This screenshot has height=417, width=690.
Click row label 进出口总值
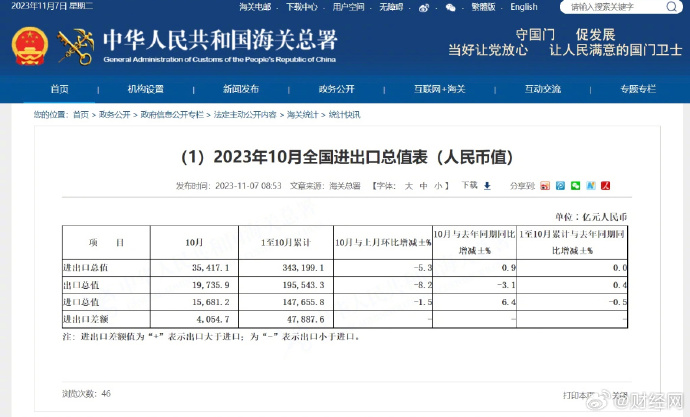point(86,267)
